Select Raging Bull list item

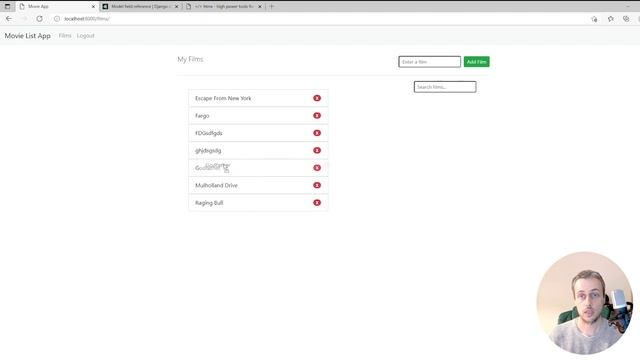click(258, 203)
